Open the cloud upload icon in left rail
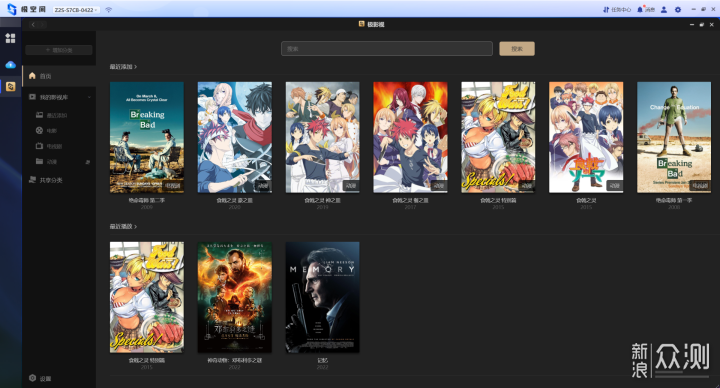Viewport: 720px width, 388px height. tap(10, 65)
